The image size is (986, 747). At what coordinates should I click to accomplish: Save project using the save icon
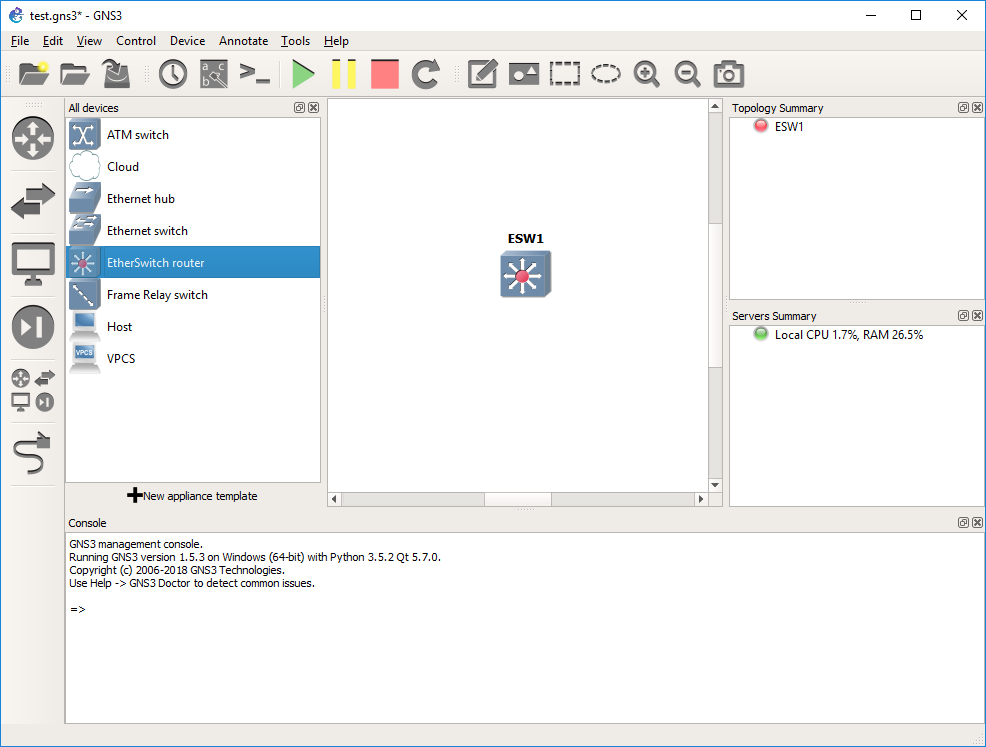click(116, 74)
